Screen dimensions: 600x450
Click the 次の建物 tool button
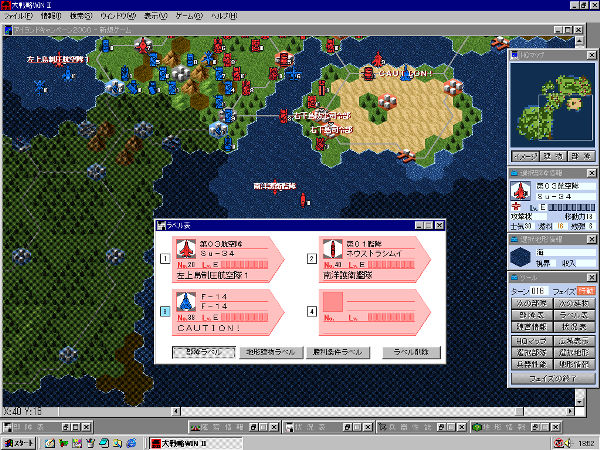pyautogui.click(x=574, y=304)
